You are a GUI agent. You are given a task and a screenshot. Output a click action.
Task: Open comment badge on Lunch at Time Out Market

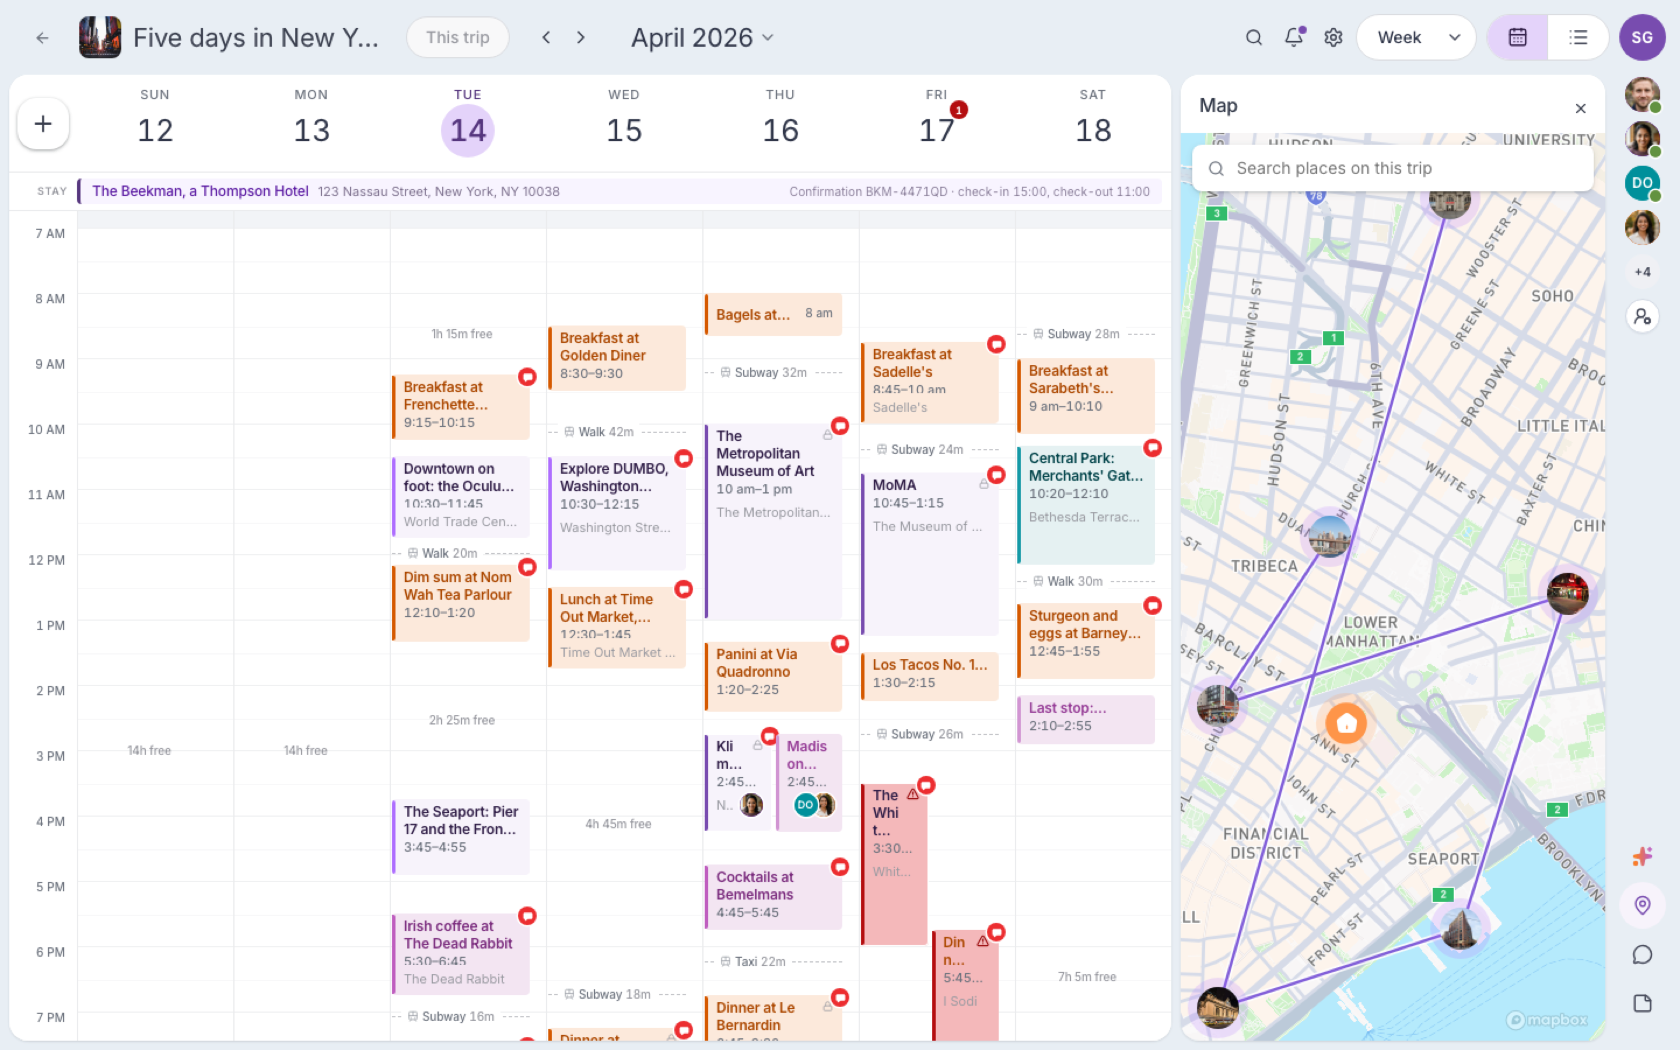[683, 589]
